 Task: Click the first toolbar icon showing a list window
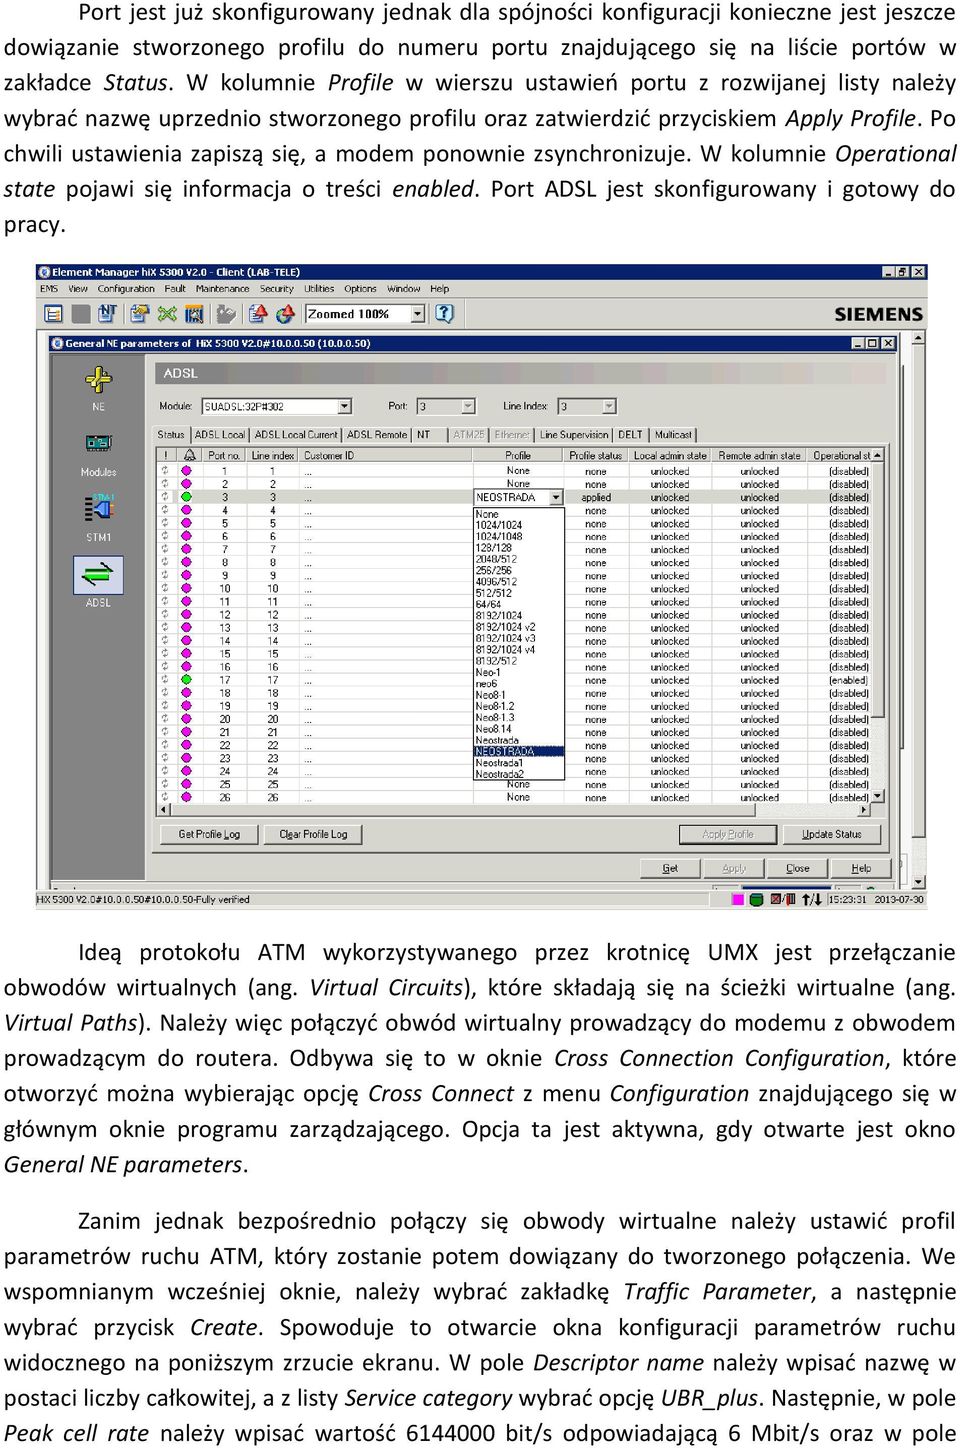pos(53,314)
